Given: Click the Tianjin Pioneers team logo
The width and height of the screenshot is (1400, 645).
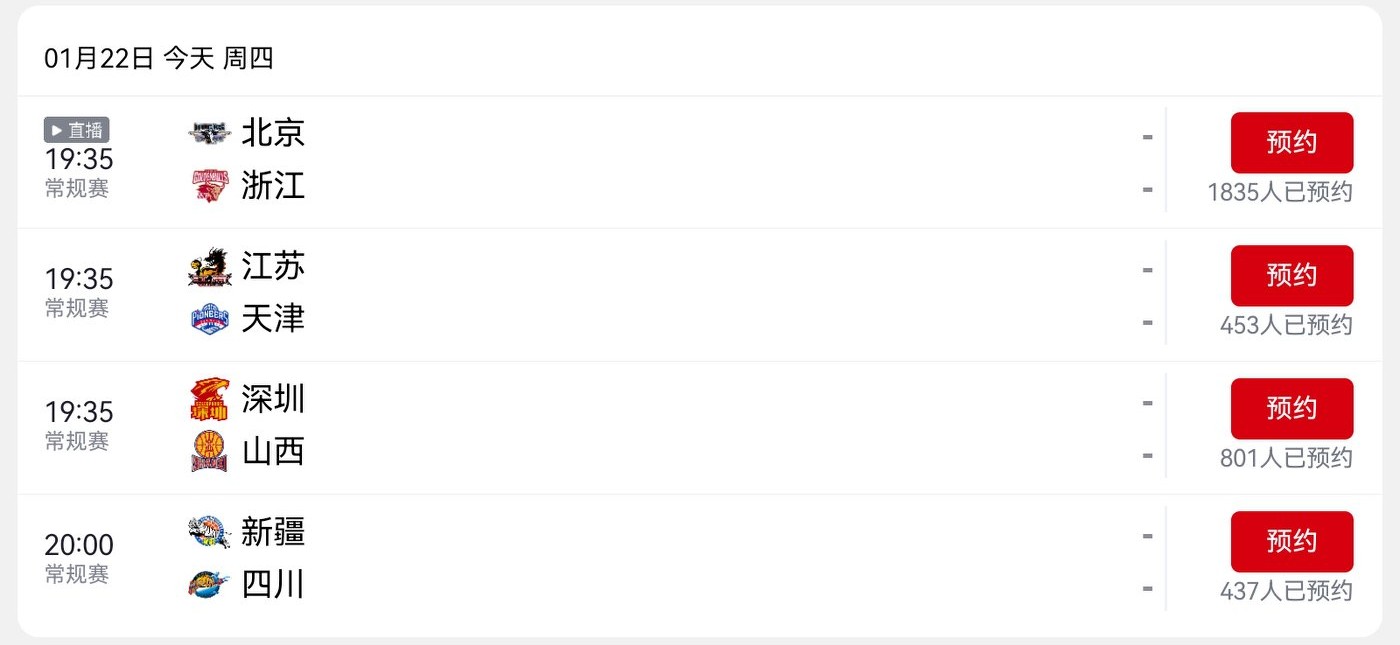Looking at the screenshot, I should point(210,319).
